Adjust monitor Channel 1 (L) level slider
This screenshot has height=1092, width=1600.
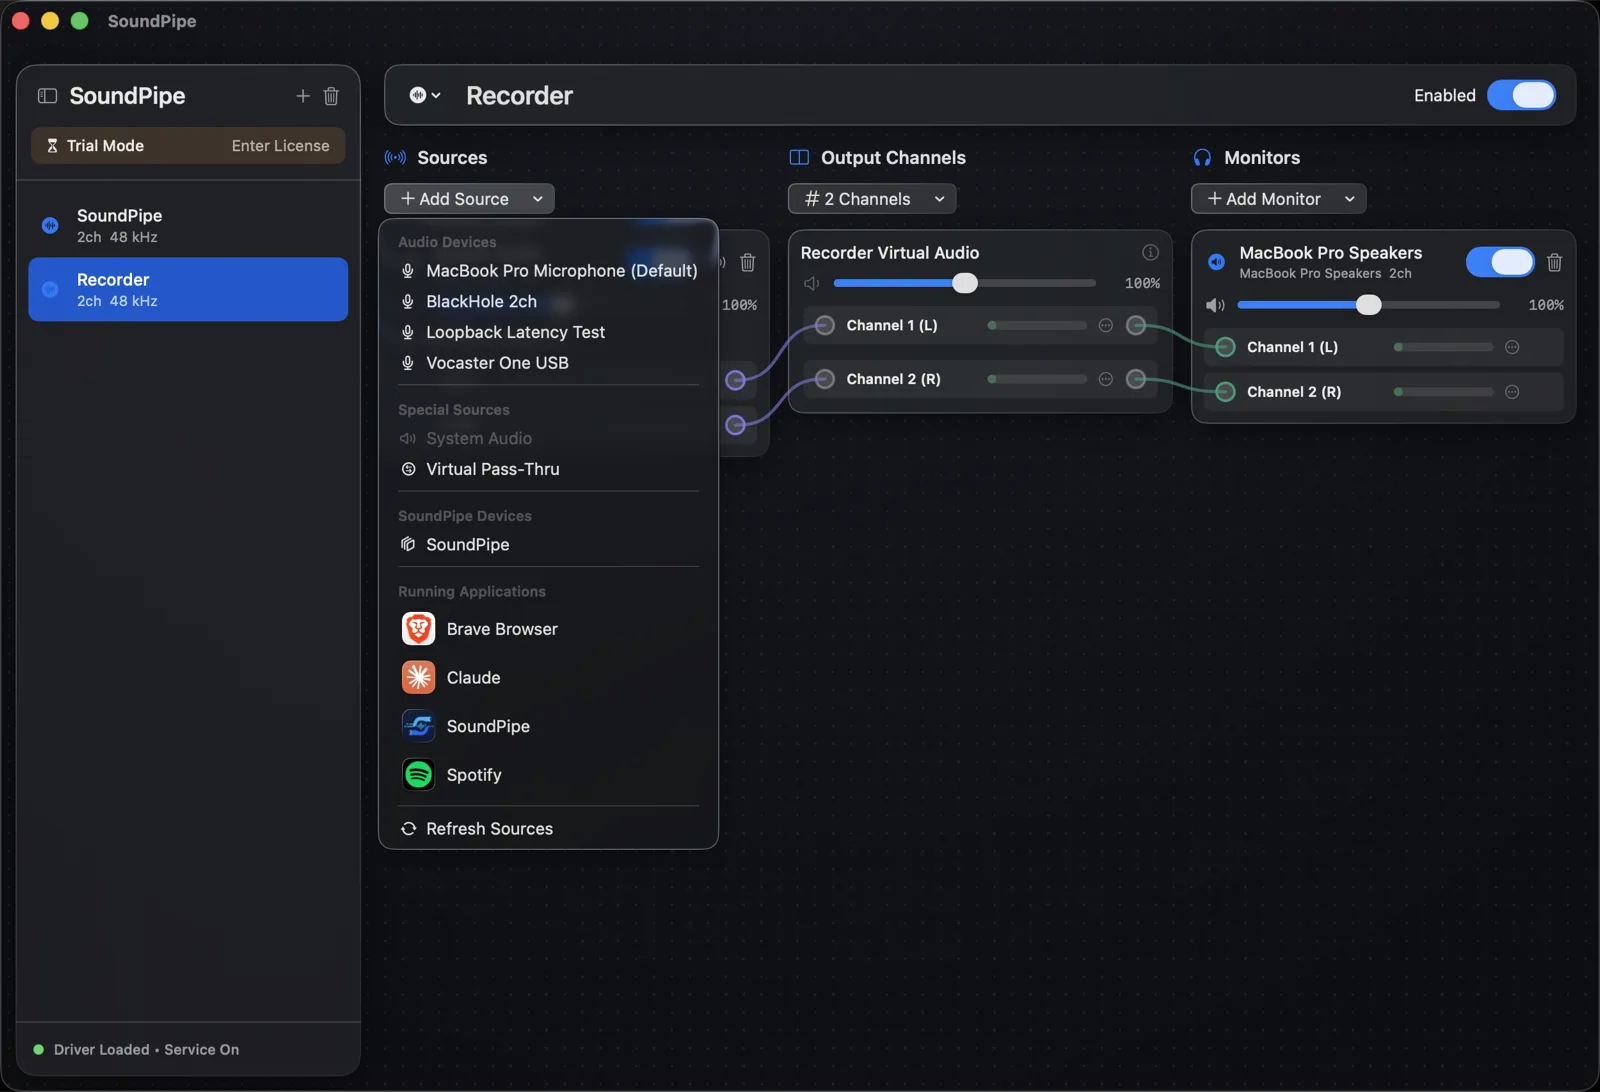tap(1443, 347)
